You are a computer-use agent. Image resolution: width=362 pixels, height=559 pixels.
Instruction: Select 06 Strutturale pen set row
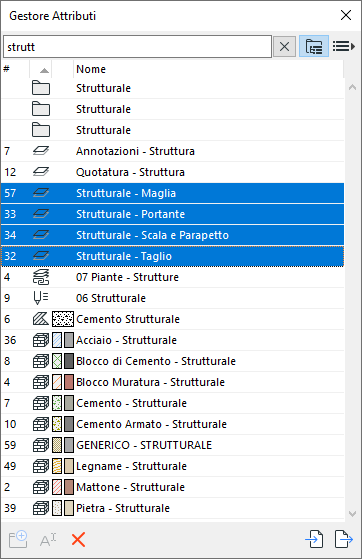pos(173,298)
